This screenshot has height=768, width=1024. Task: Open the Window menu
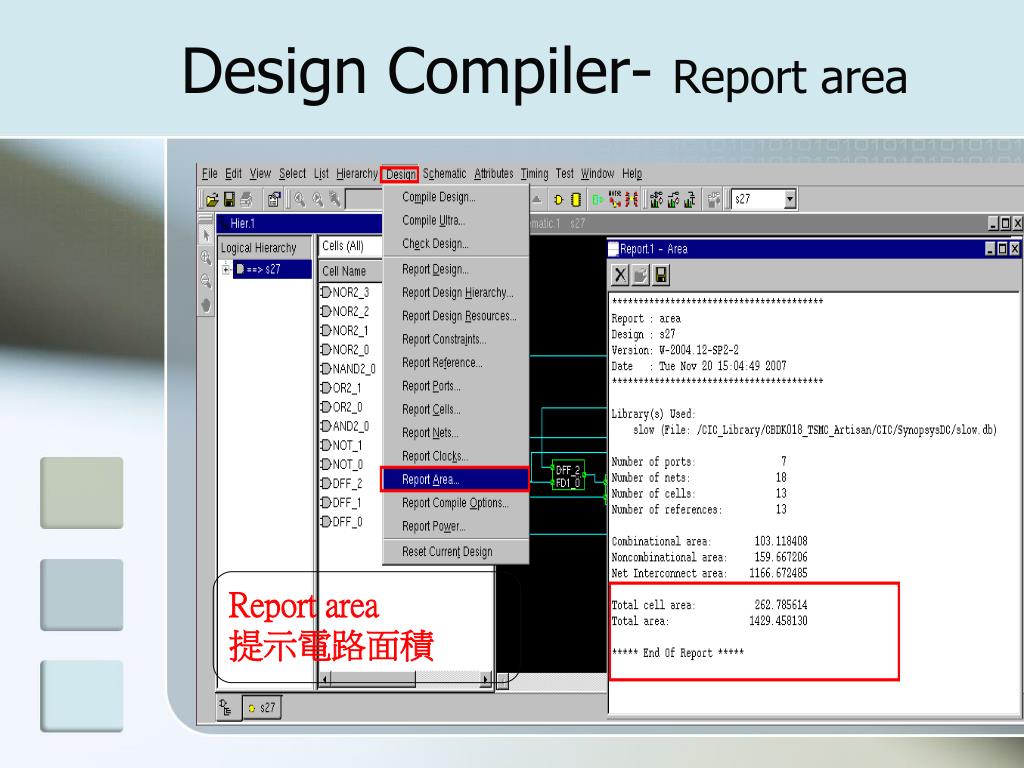coord(598,174)
